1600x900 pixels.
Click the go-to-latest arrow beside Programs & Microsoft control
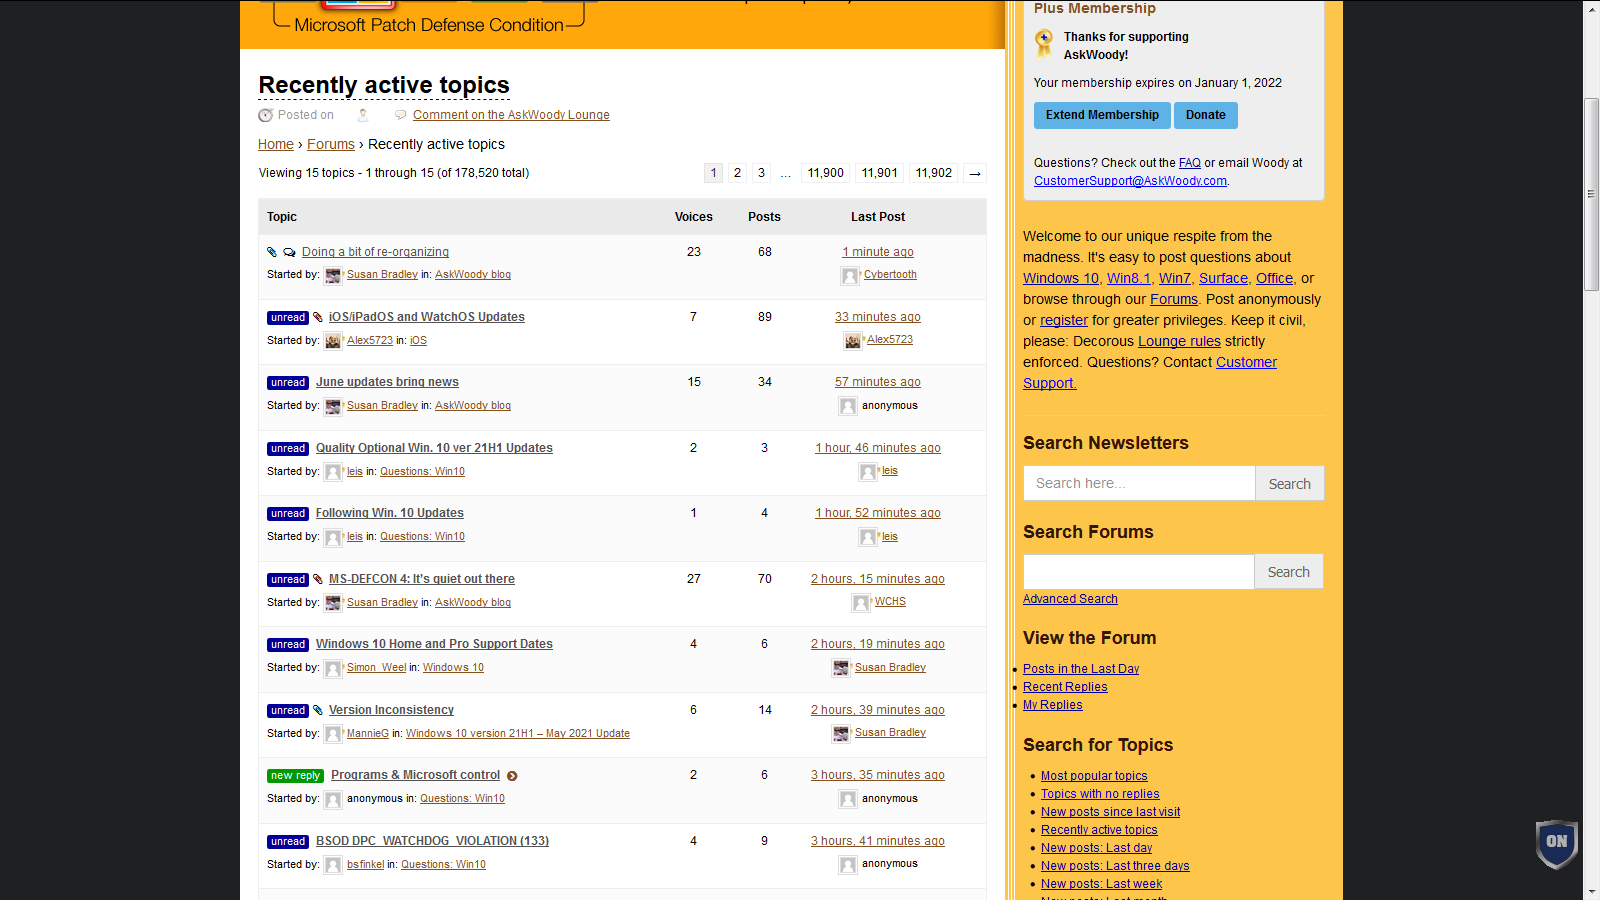click(512, 776)
